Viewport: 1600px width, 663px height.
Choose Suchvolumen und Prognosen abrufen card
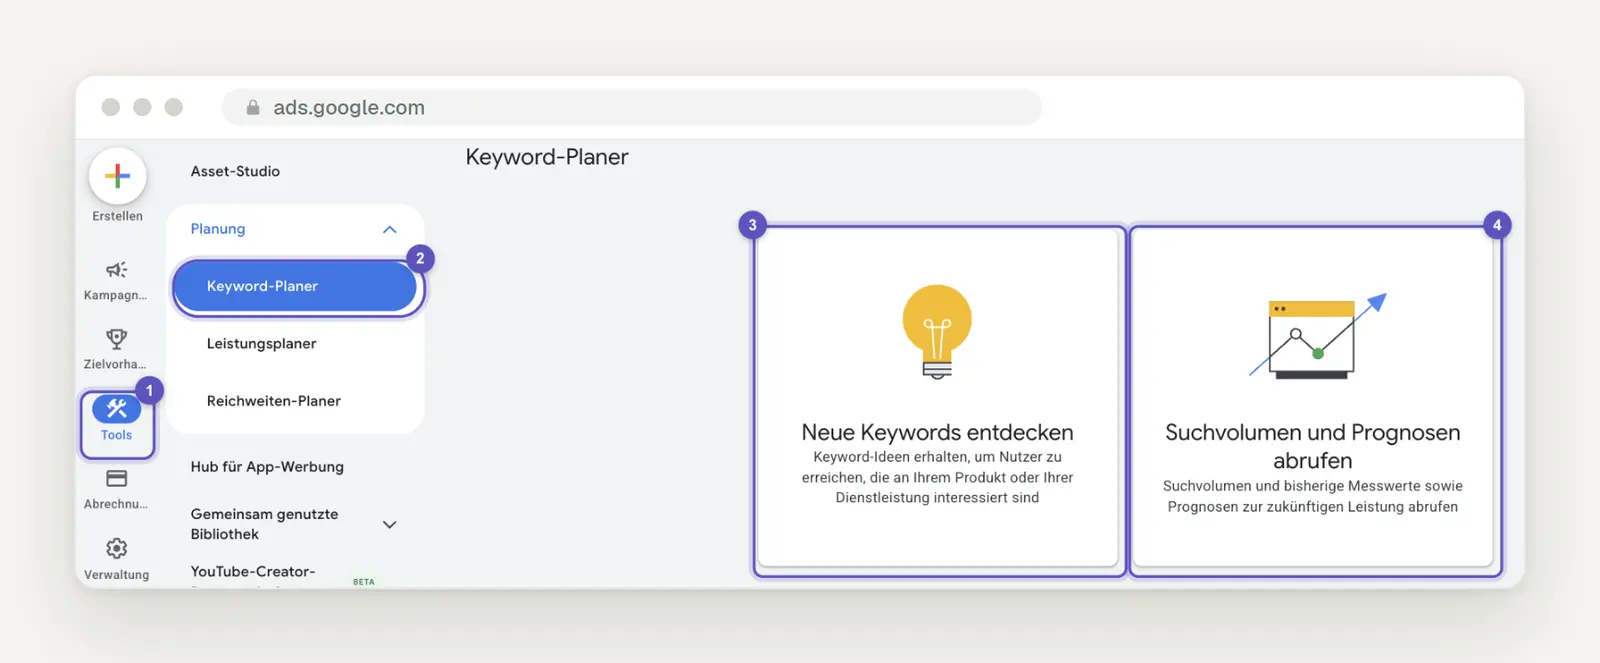[1313, 398]
